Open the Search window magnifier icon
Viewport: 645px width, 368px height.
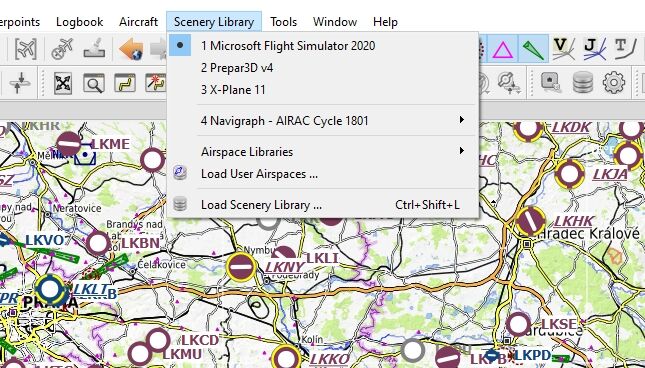(x=94, y=83)
